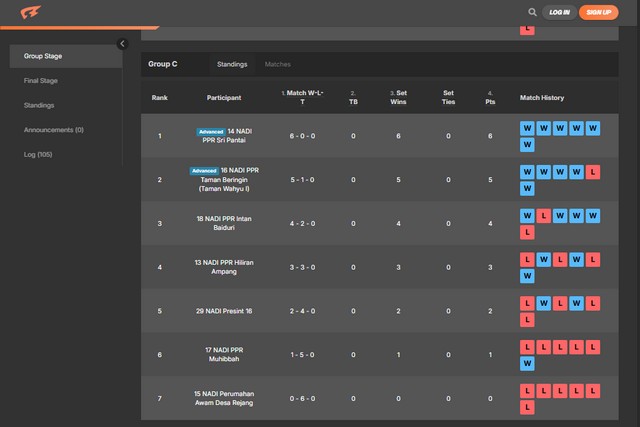Click the first L badge for rank 7
The height and width of the screenshot is (427, 640).
click(x=527, y=391)
